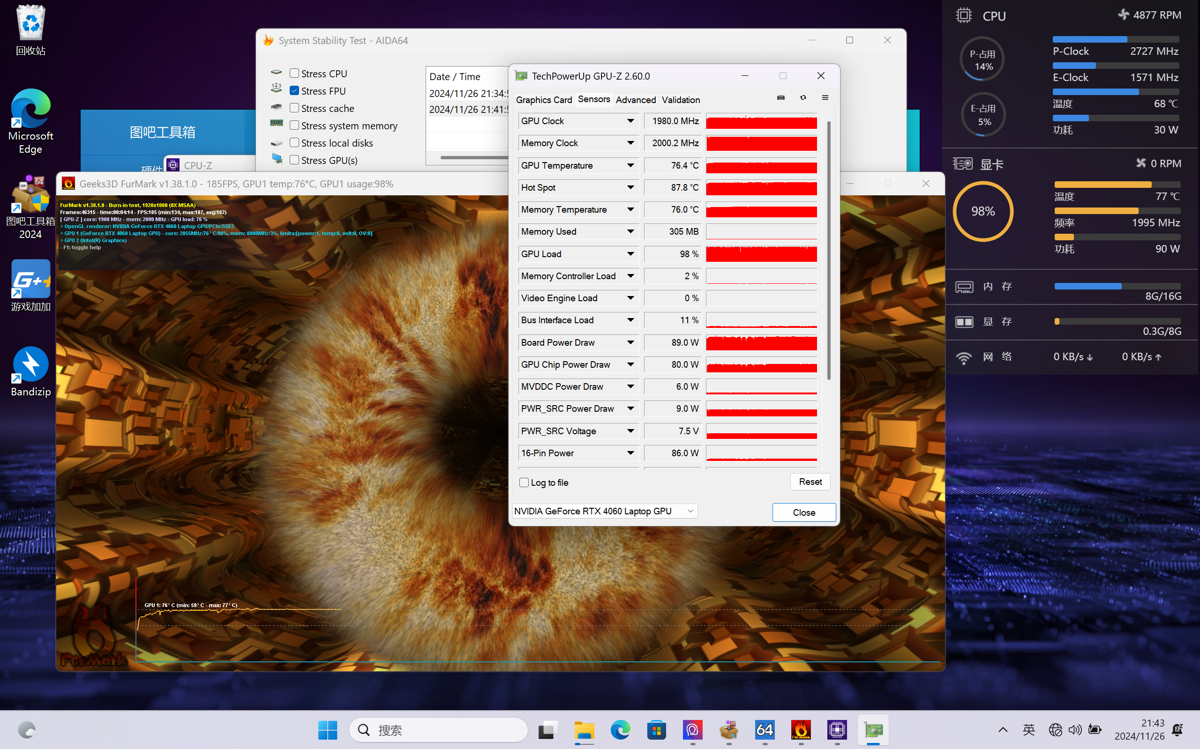The image size is (1200, 749).
Task: Click the P-占用 14% ring gauge
Action: point(983,60)
